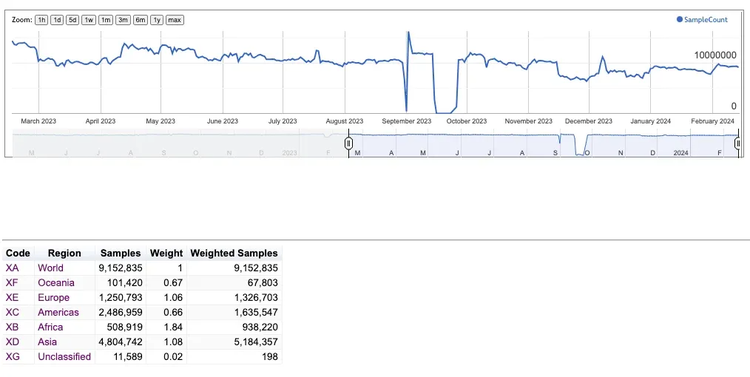The image size is (750, 377).
Task: Select 3m zoom range
Action: click(x=123, y=20)
